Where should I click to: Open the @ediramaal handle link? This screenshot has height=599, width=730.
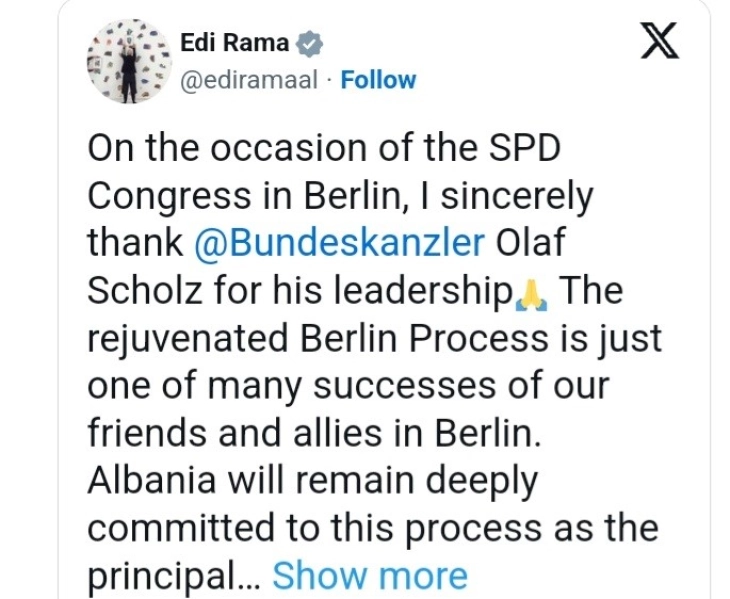coord(254,80)
